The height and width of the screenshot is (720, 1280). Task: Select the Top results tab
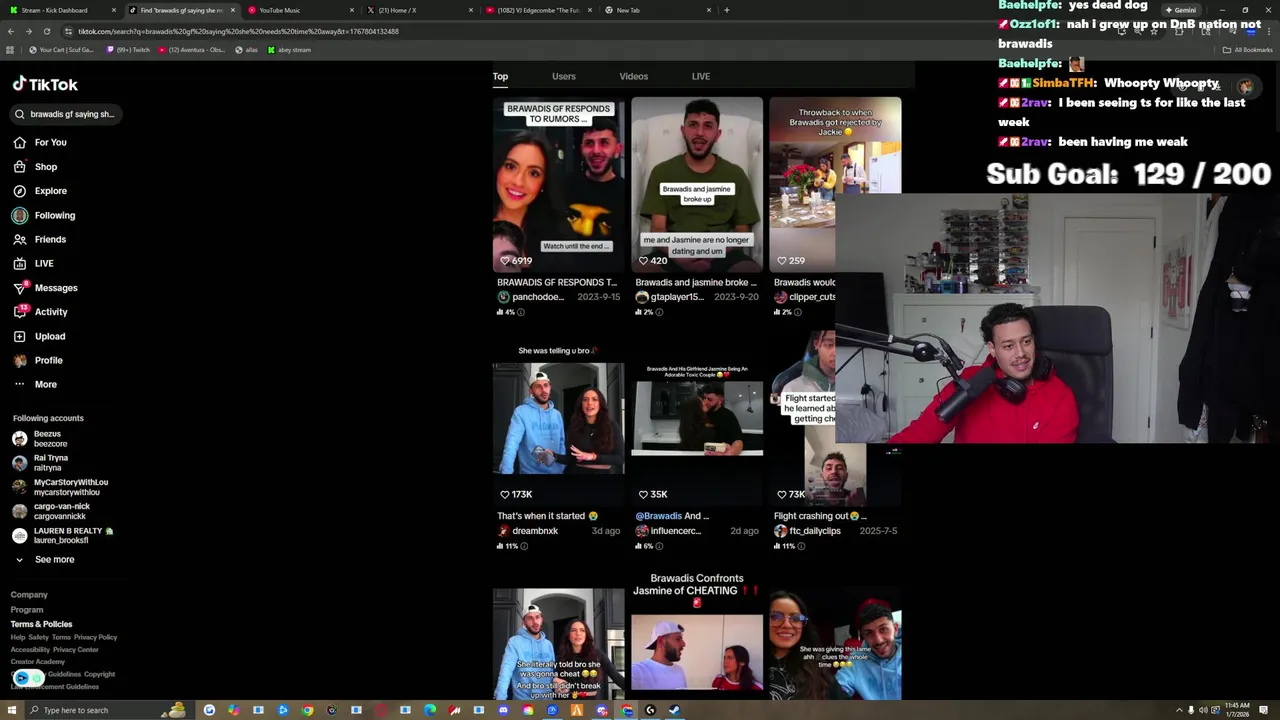click(500, 76)
